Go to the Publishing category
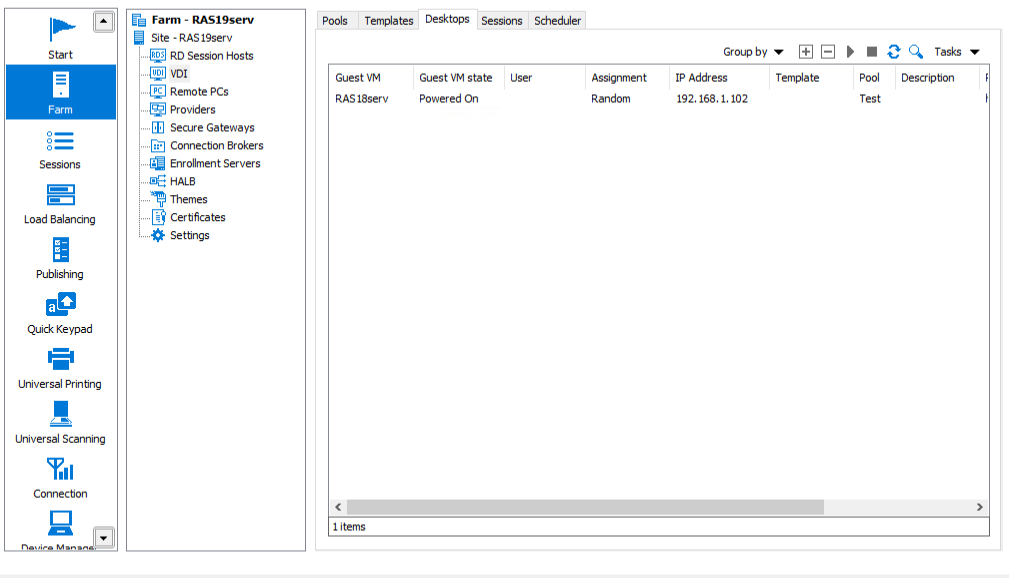 coord(60,258)
